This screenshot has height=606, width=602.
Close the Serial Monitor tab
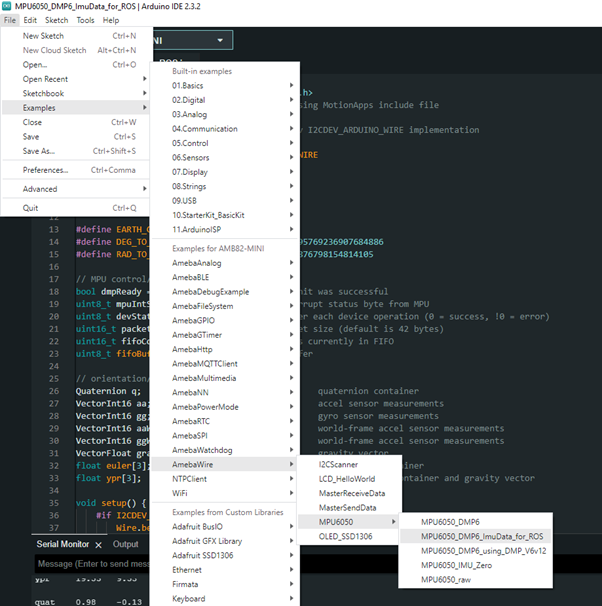pos(98,544)
